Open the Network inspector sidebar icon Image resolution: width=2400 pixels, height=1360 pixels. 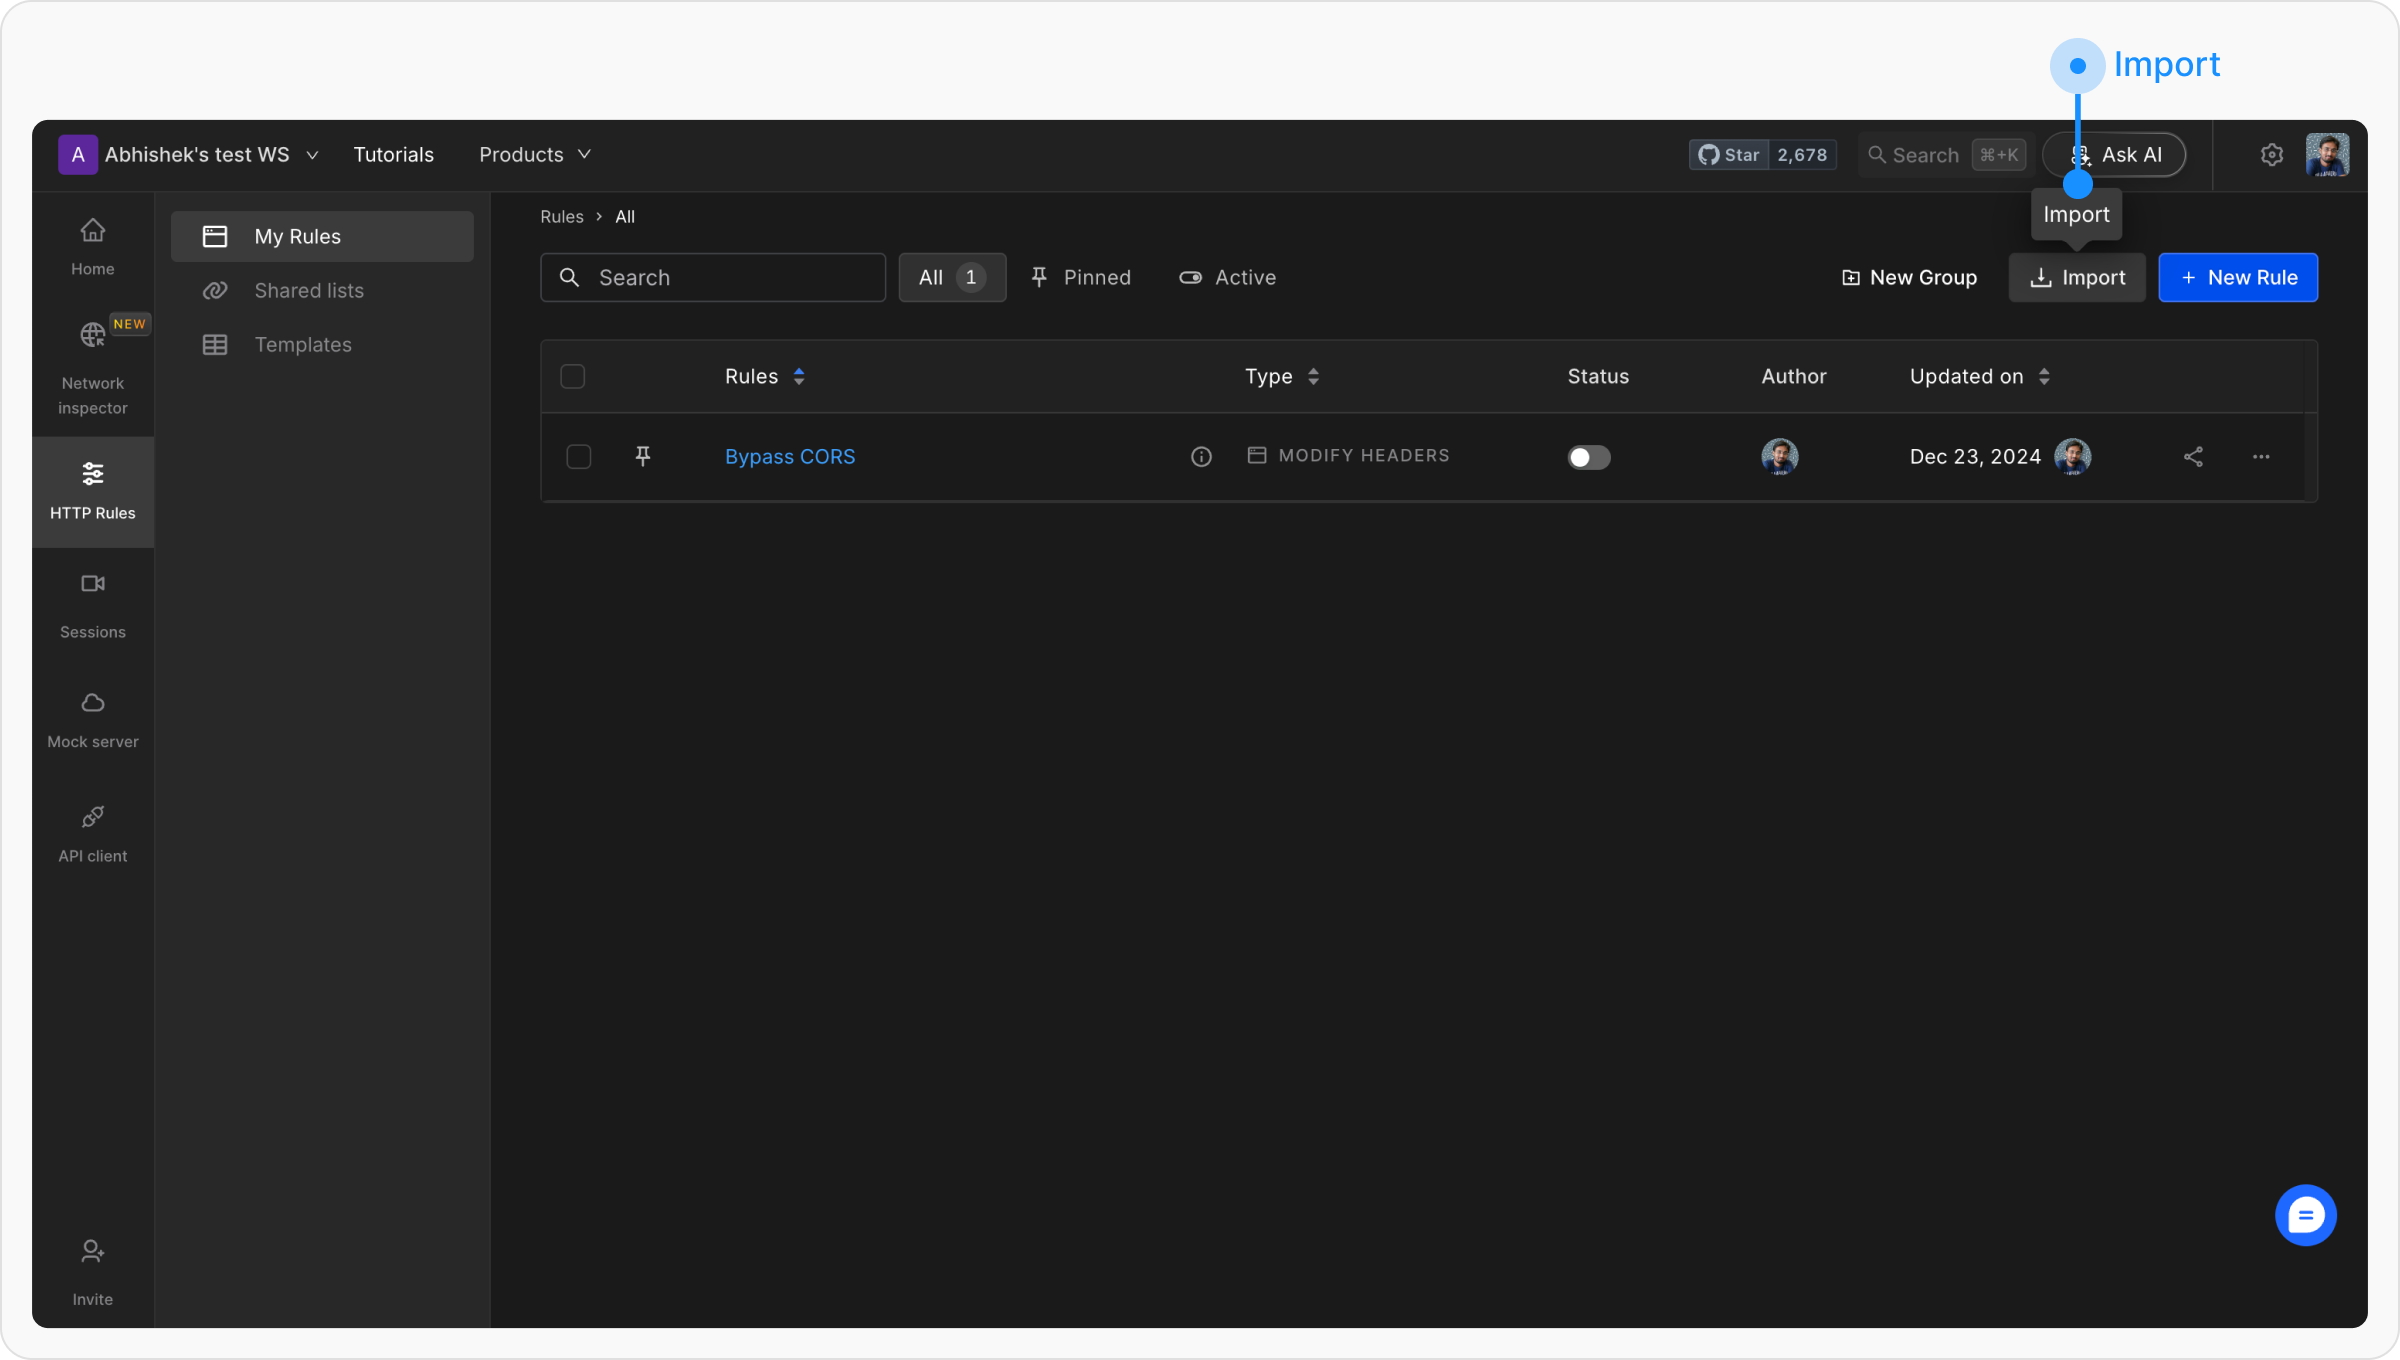pos(92,335)
